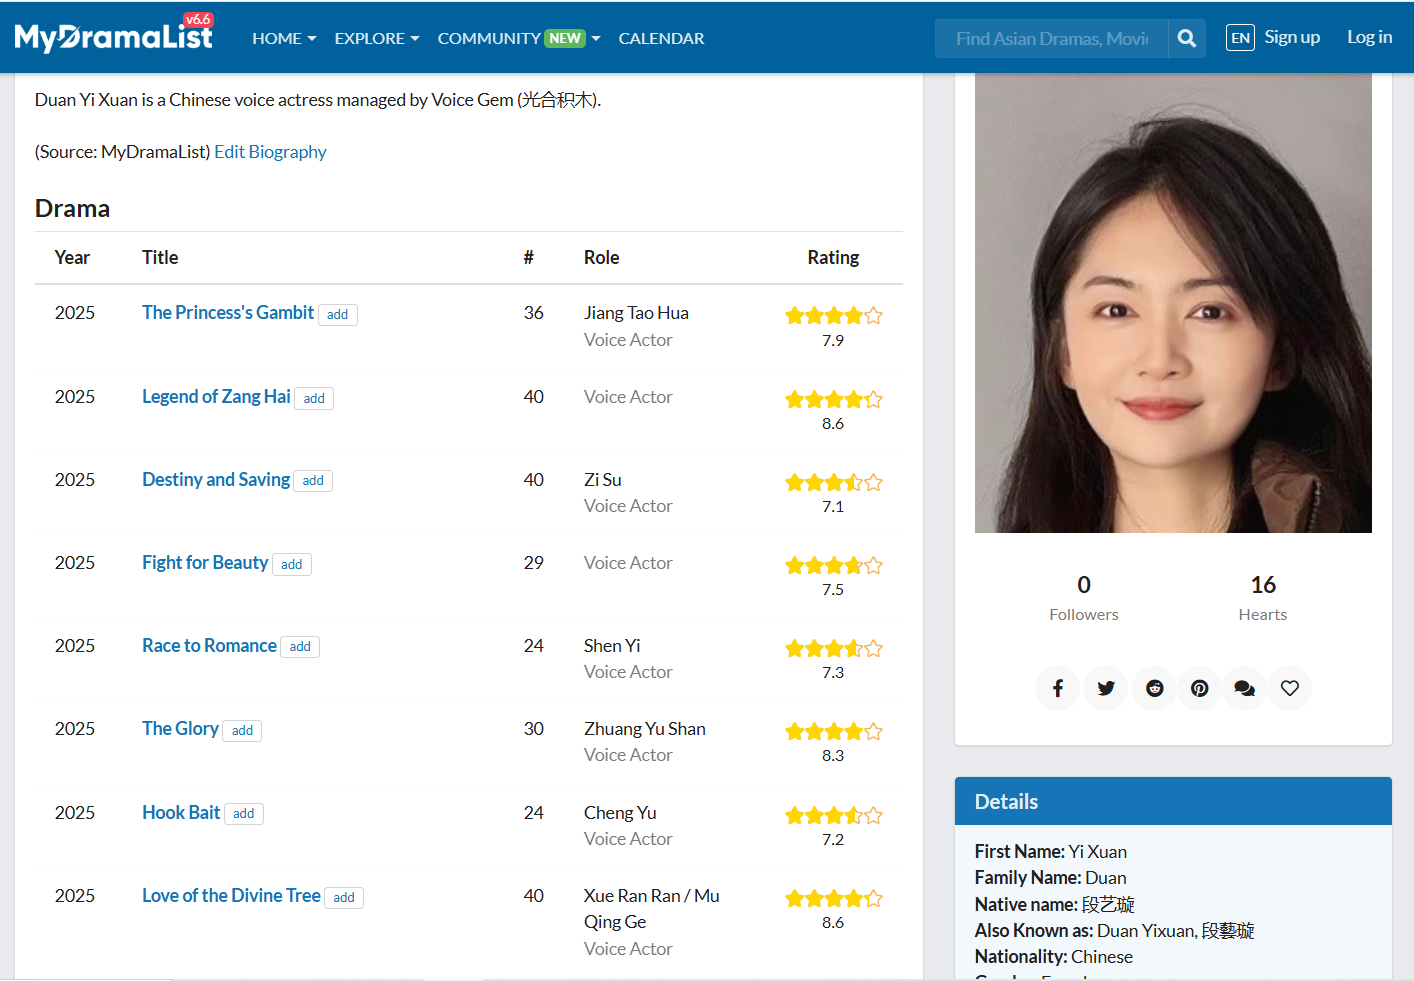Click the MyDramaList logo
The image size is (1414, 981).
point(113,36)
